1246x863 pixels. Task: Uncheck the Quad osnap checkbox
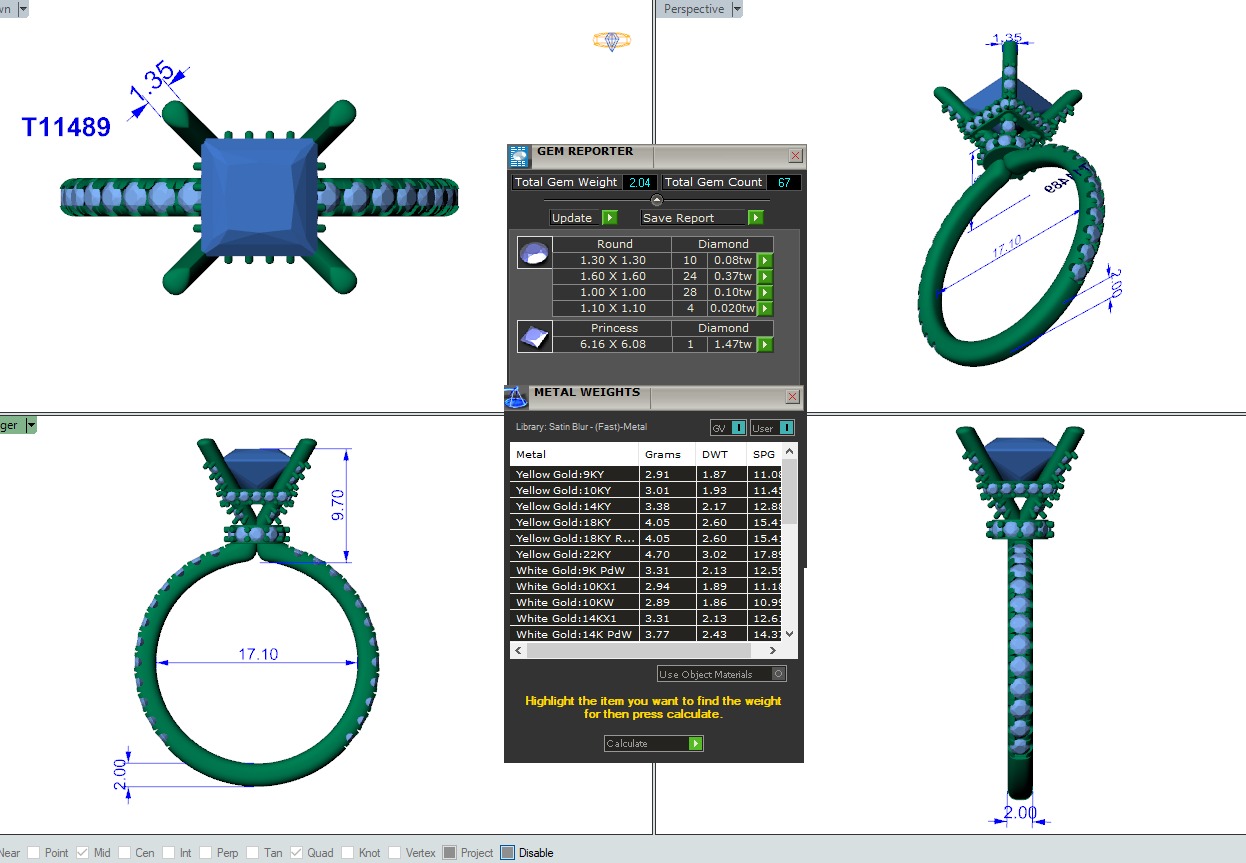(x=296, y=853)
